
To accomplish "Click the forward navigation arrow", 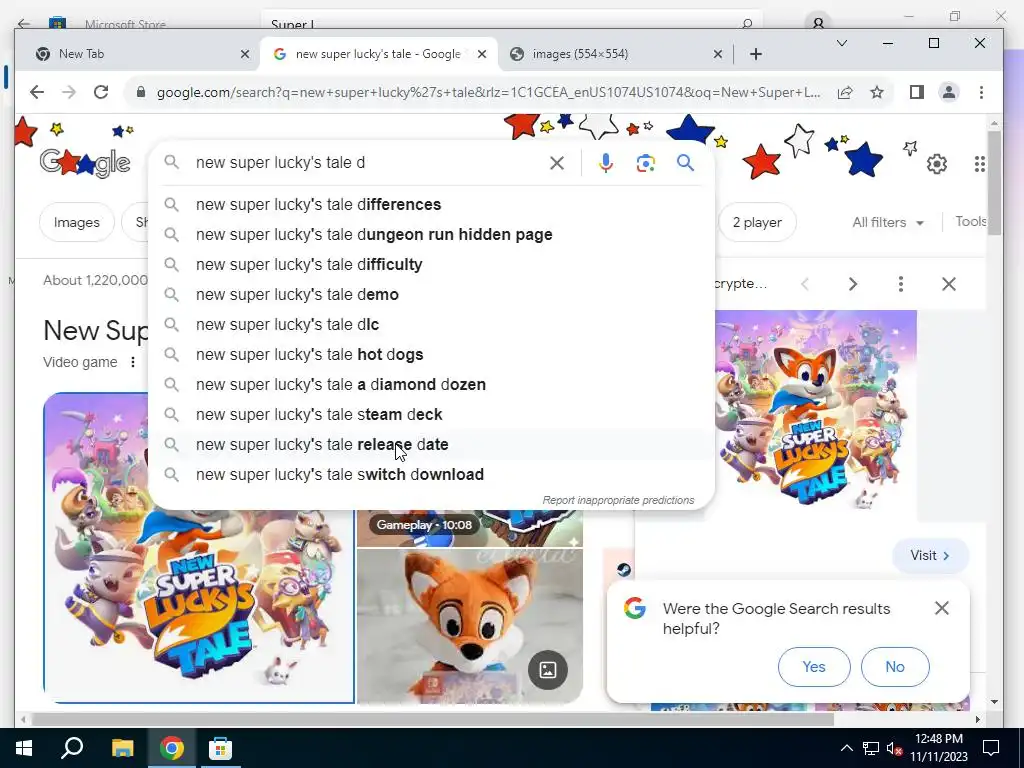I will click(x=69, y=92).
